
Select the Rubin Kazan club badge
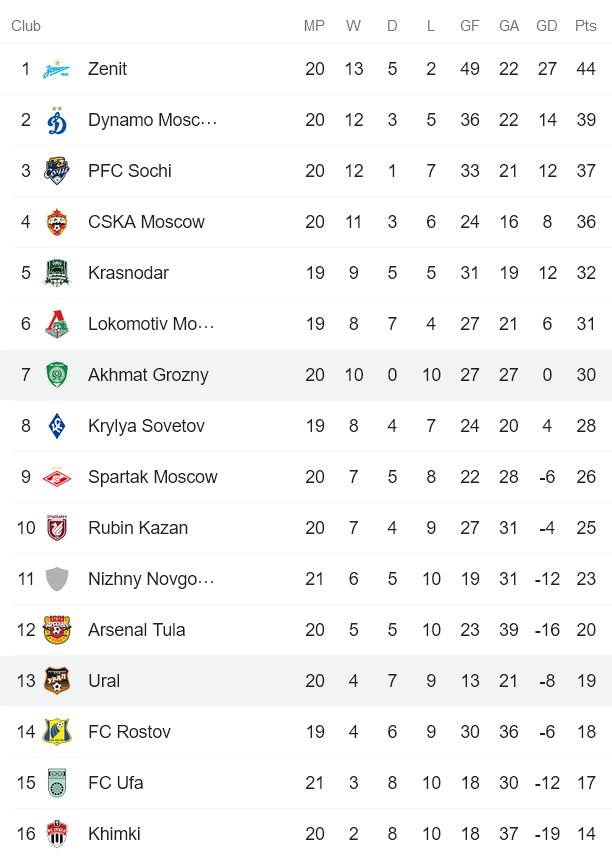tap(59, 528)
